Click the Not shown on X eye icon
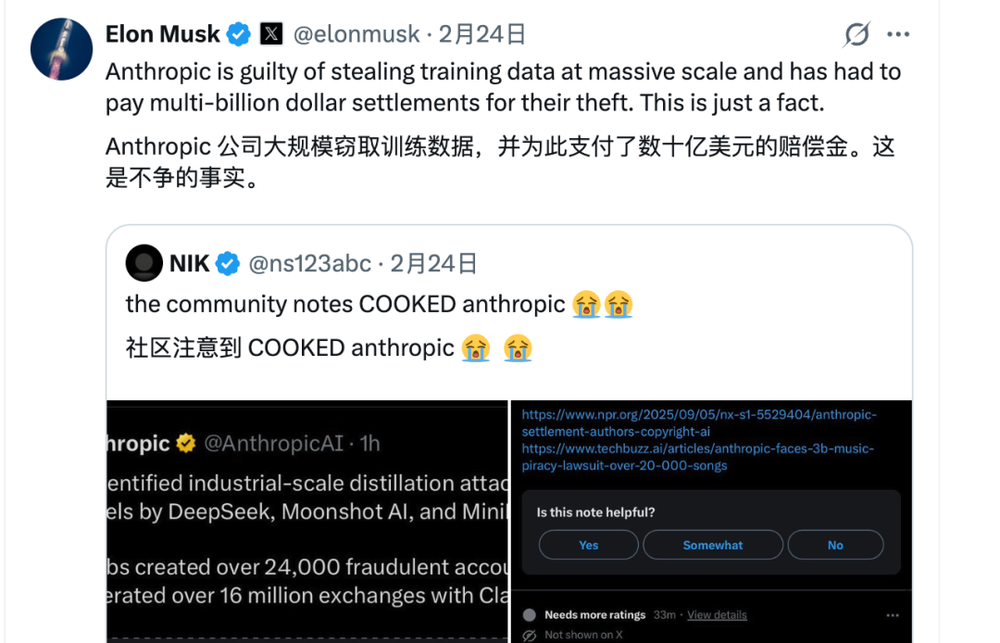Viewport: 1000px width, 643px height. click(530, 635)
